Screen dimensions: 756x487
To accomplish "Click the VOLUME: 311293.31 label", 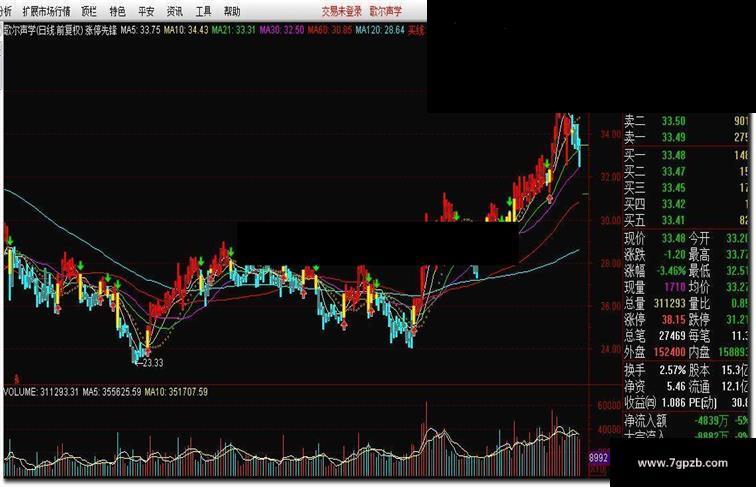I will pyautogui.click(x=41, y=392).
